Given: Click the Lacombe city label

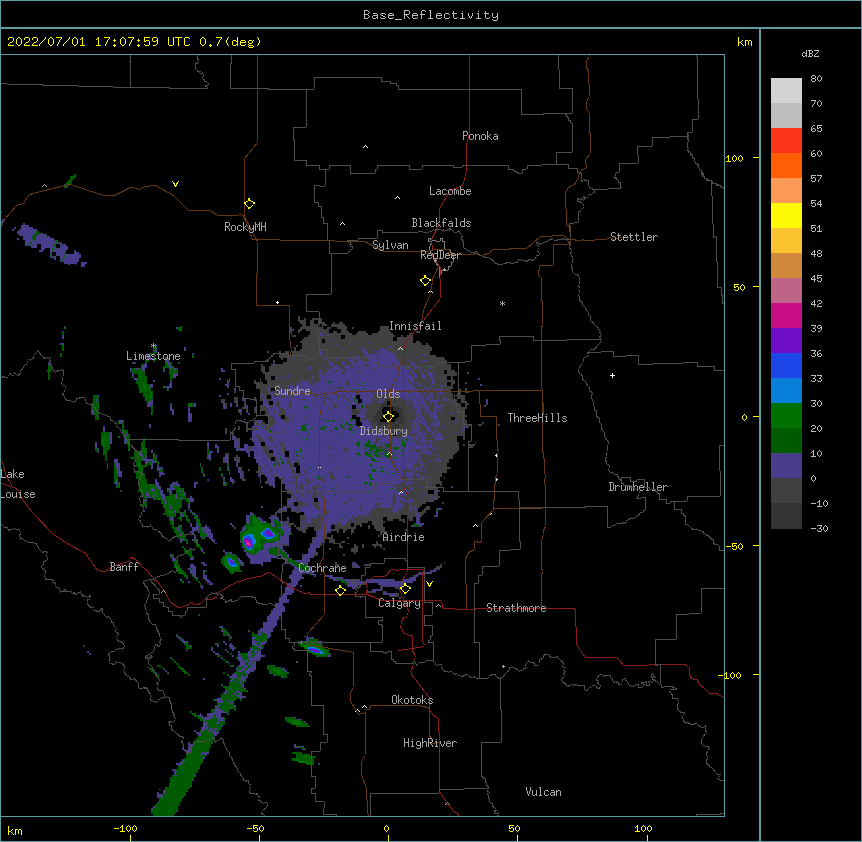Looking at the screenshot, I should [x=450, y=191].
